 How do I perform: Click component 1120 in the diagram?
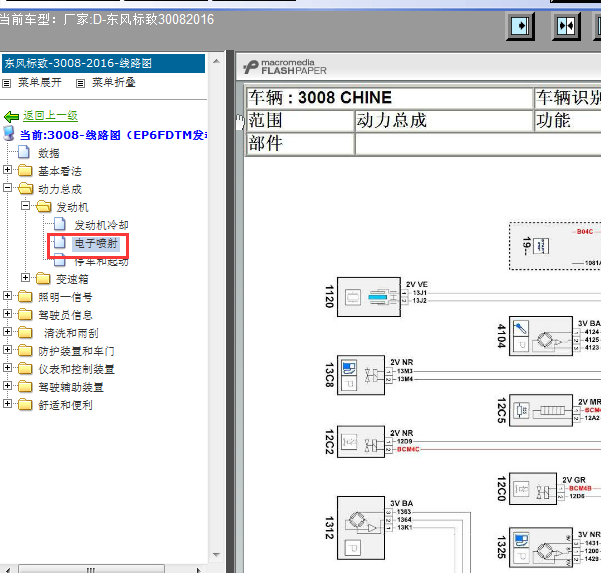[x=369, y=297]
